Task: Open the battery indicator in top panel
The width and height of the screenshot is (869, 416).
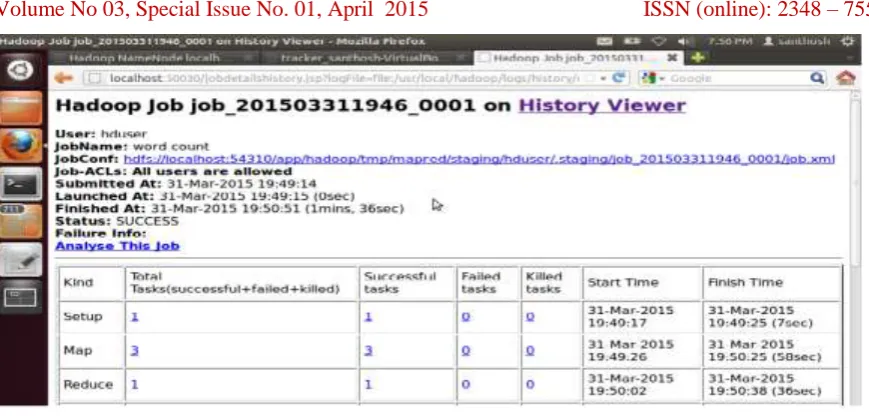Action: coord(632,42)
